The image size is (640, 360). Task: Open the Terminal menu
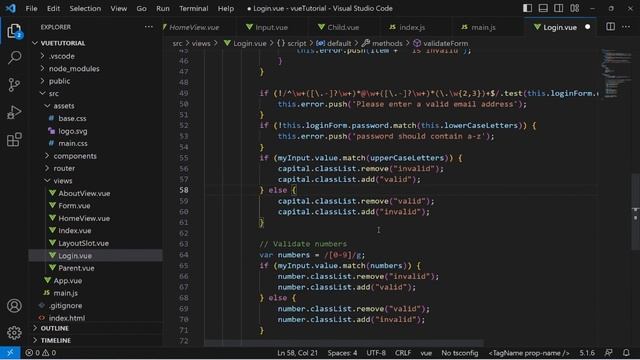coord(193,8)
